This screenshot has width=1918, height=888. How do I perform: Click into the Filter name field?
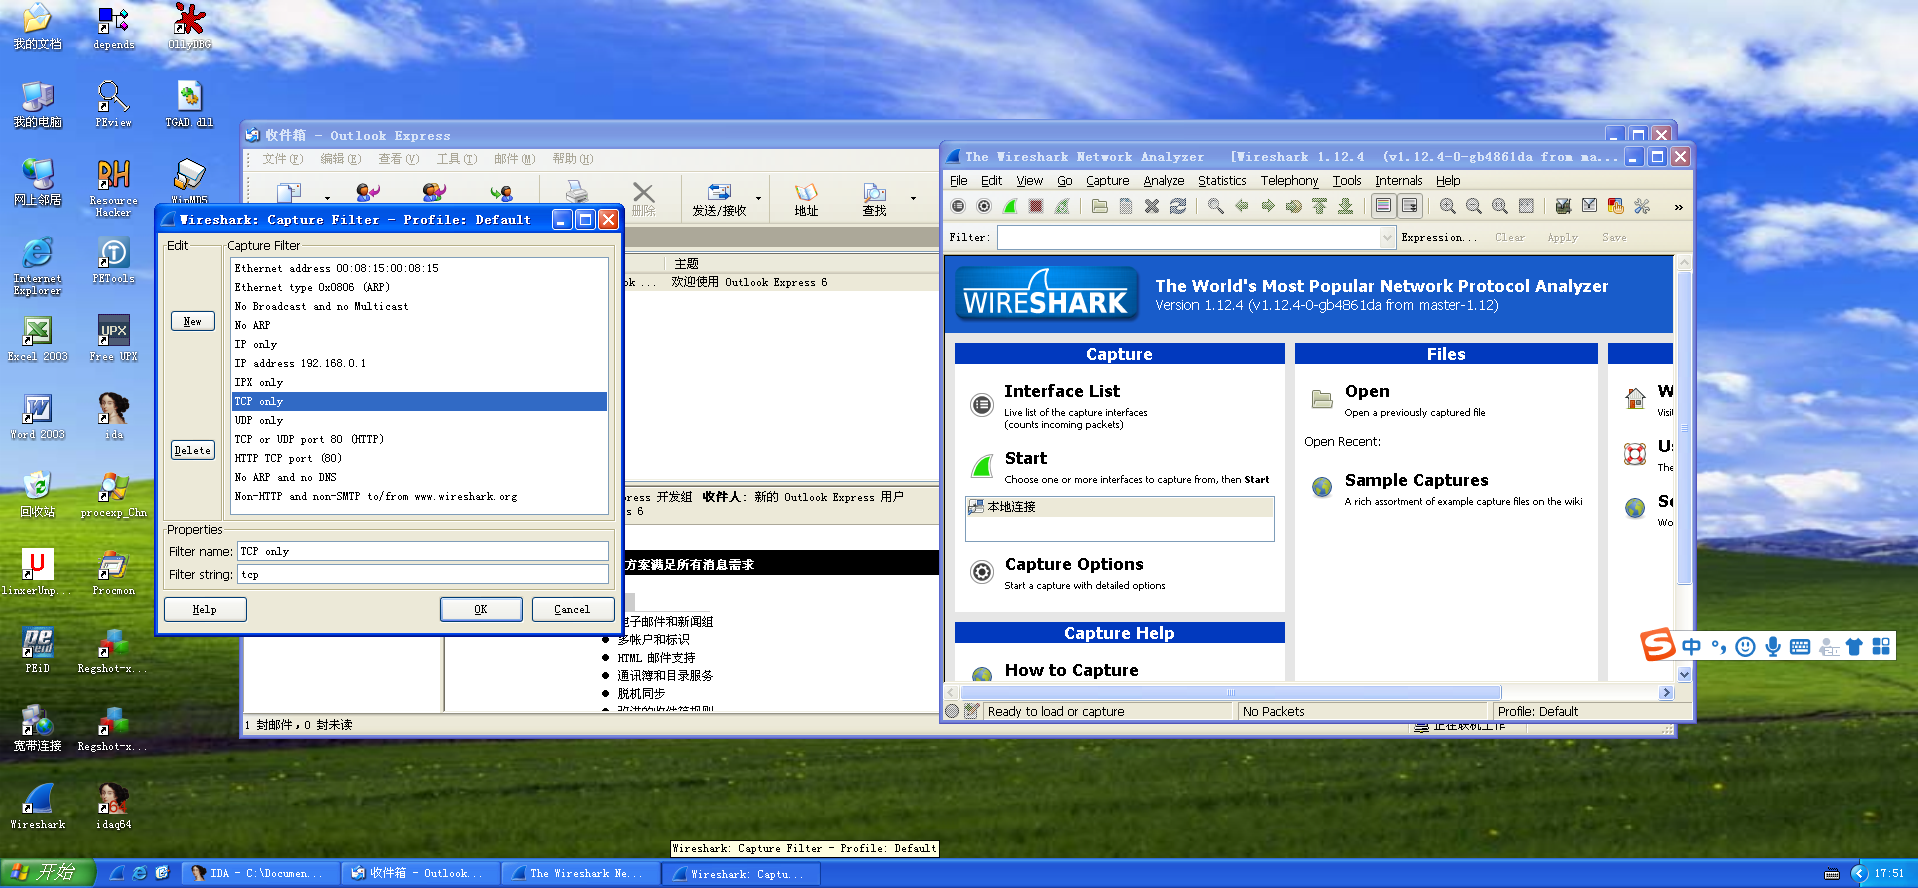point(422,551)
